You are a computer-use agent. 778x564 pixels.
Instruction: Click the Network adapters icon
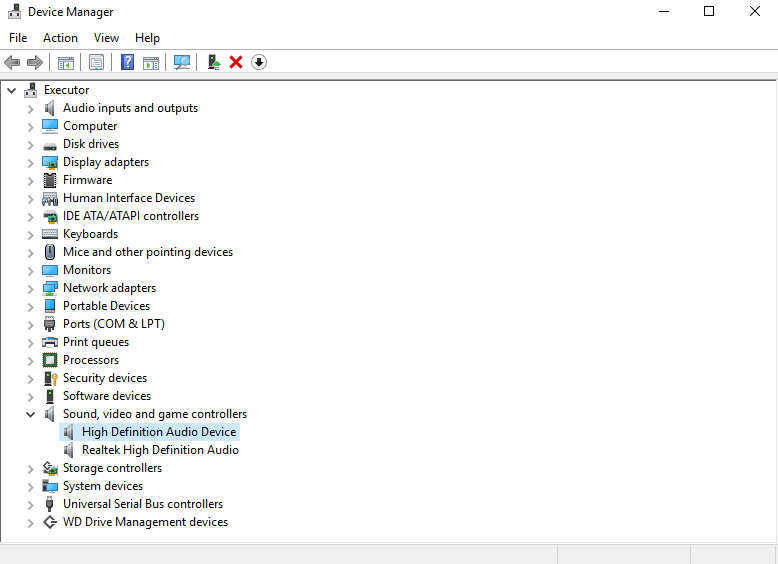(x=50, y=288)
